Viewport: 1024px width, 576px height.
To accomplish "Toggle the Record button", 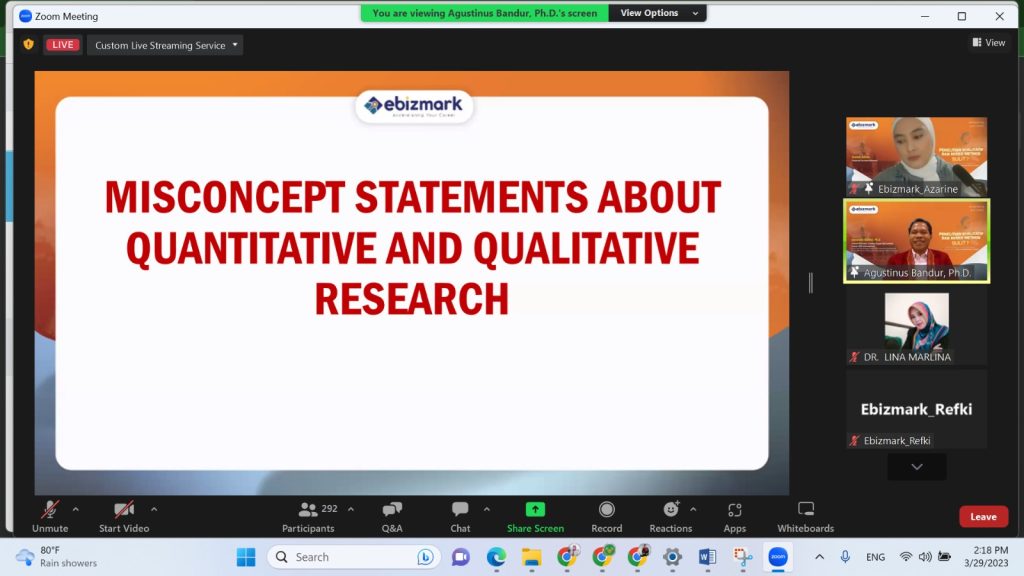I will click(x=606, y=516).
